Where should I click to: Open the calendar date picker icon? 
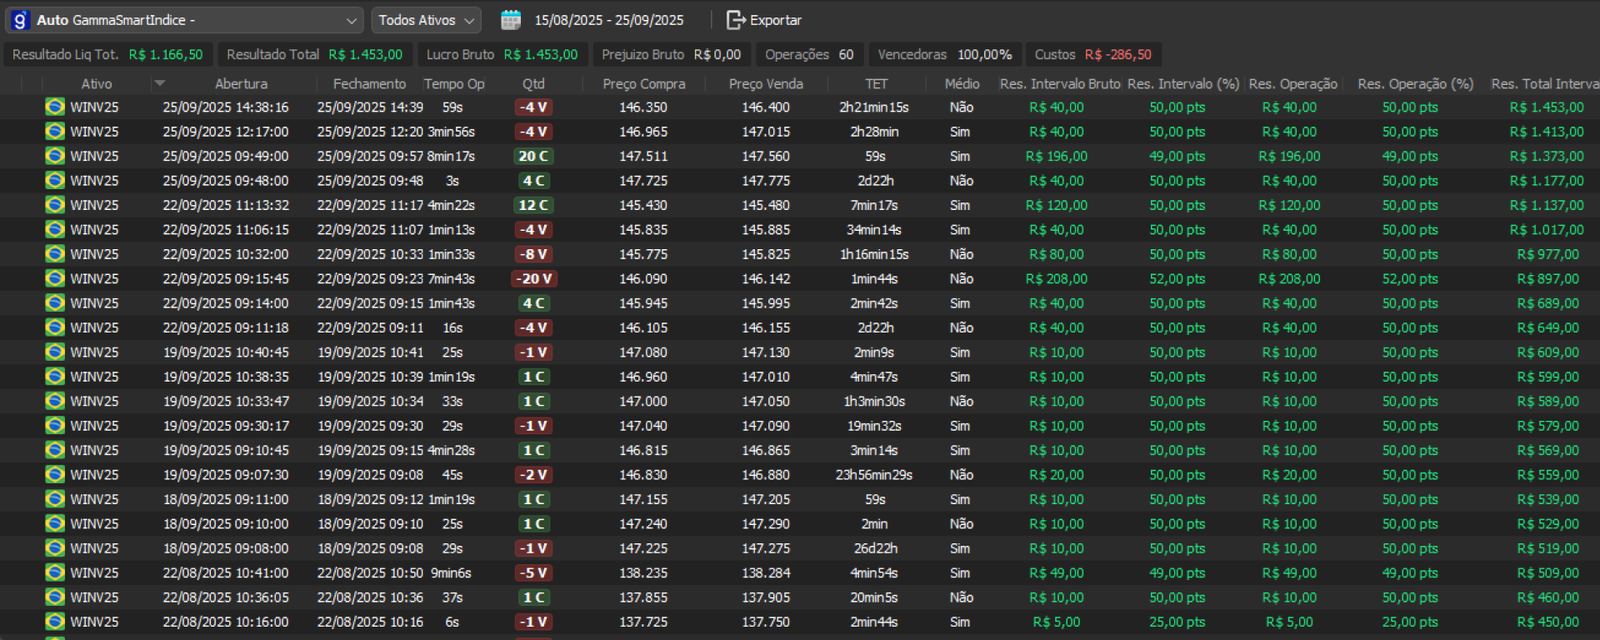[511, 20]
